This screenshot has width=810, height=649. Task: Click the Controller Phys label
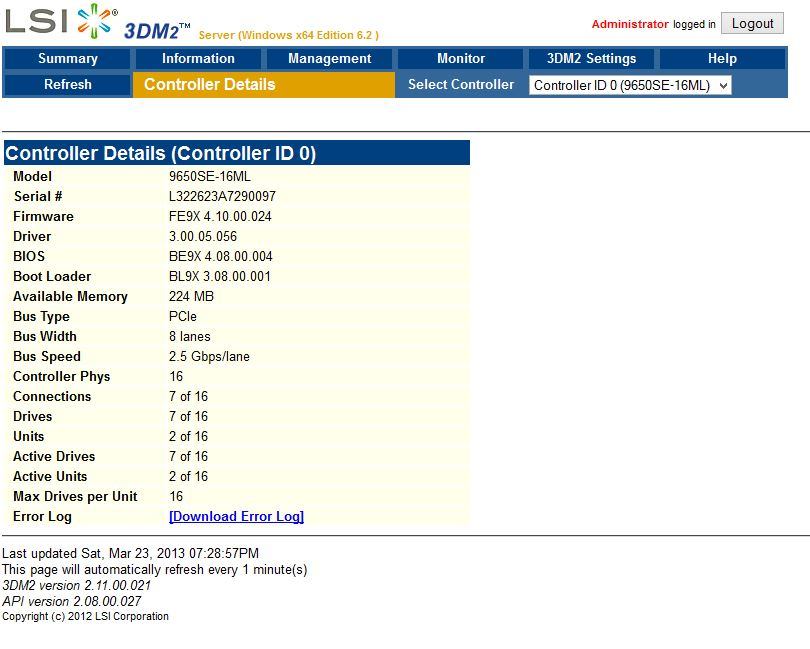(x=61, y=377)
